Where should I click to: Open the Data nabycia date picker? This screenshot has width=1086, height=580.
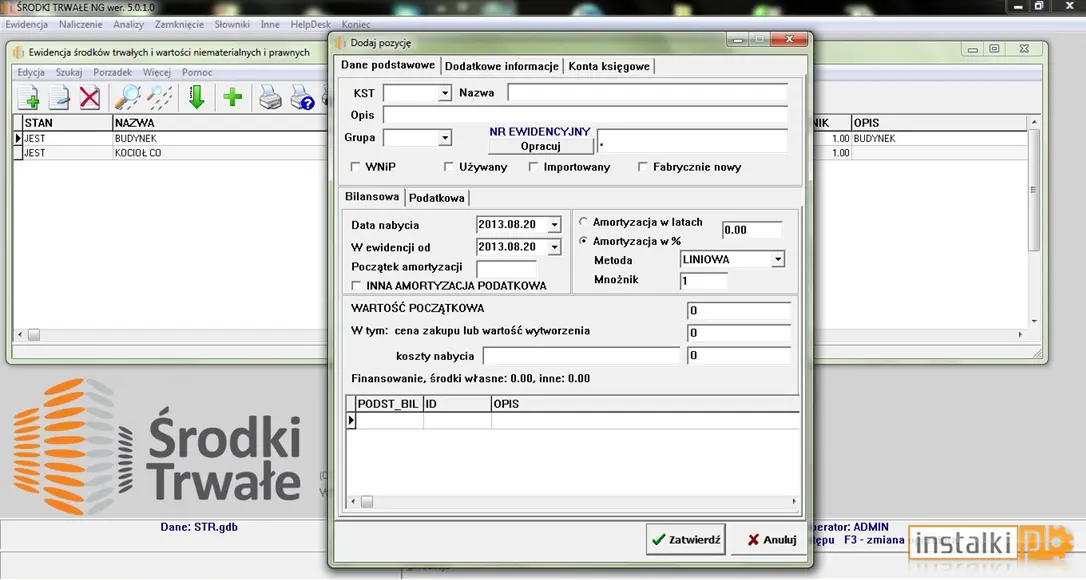554,225
